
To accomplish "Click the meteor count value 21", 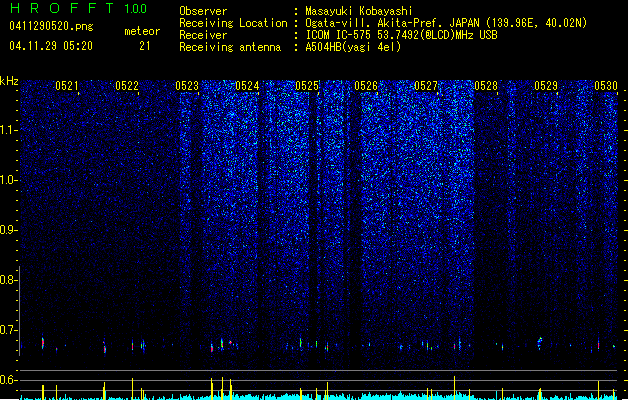I will point(145,46).
